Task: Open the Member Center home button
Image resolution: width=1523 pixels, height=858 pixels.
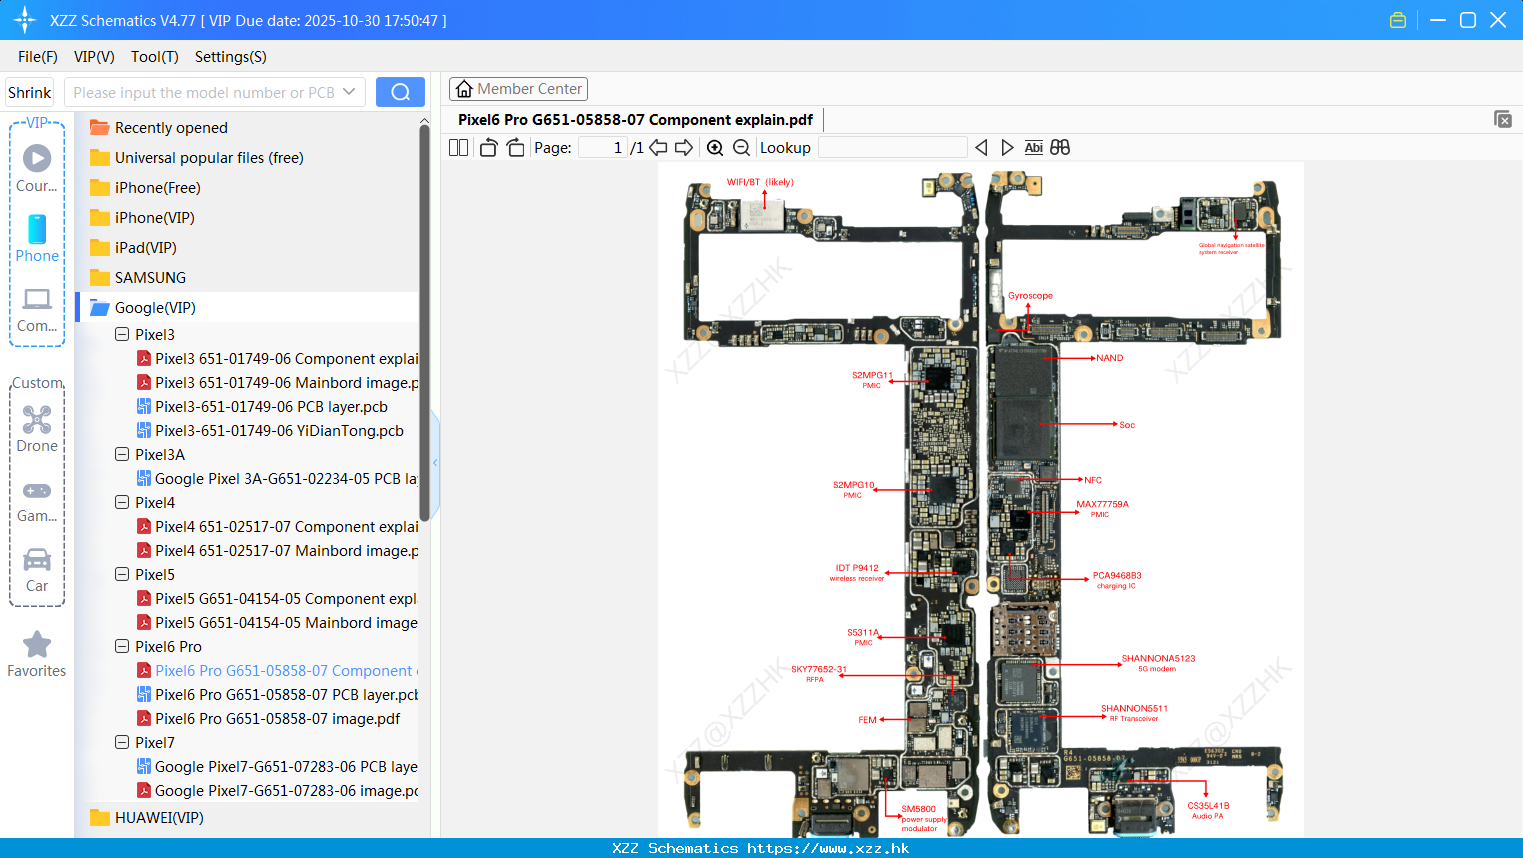Action: pyautogui.click(x=518, y=89)
